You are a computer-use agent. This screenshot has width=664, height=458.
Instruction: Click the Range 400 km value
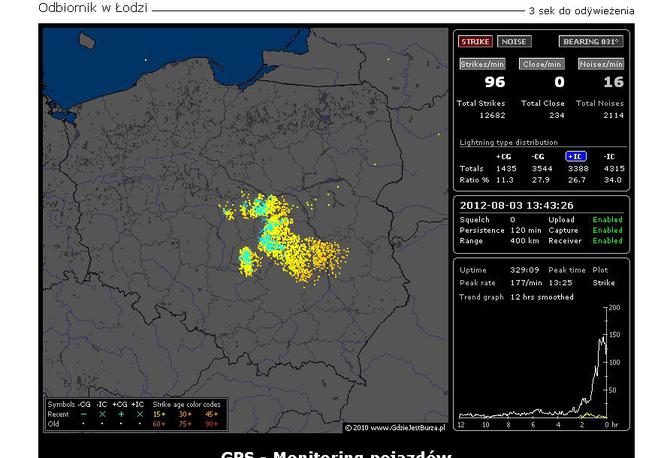tap(525, 241)
